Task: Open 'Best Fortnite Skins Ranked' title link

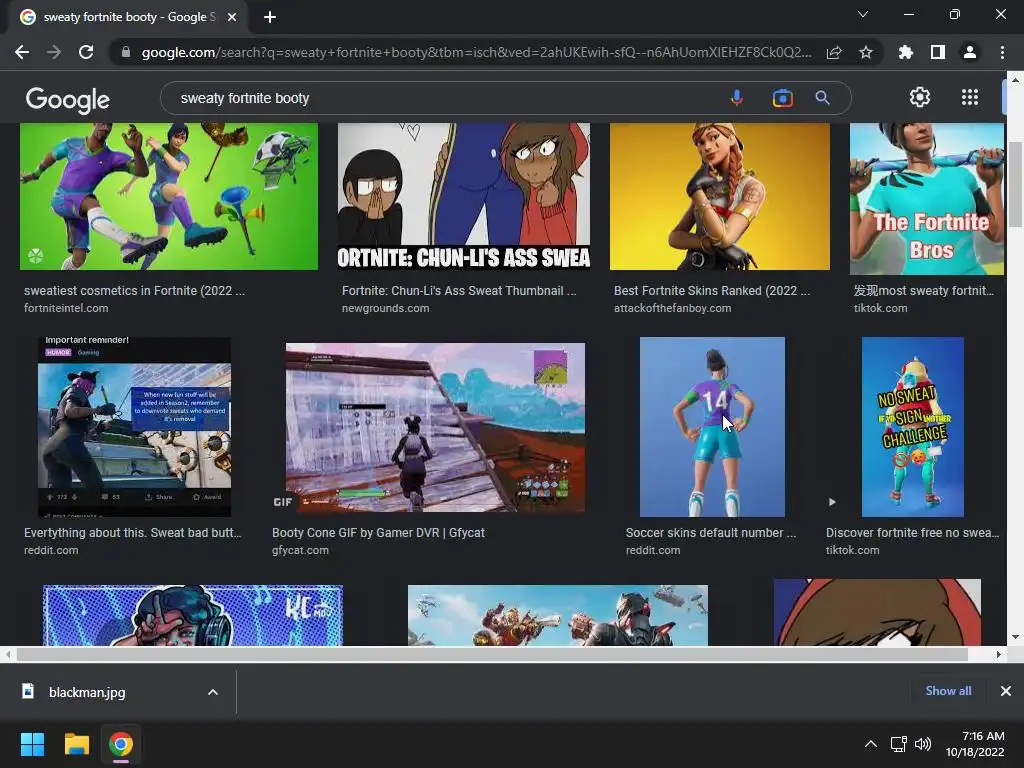Action: pyautogui.click(x=712, y=291)
